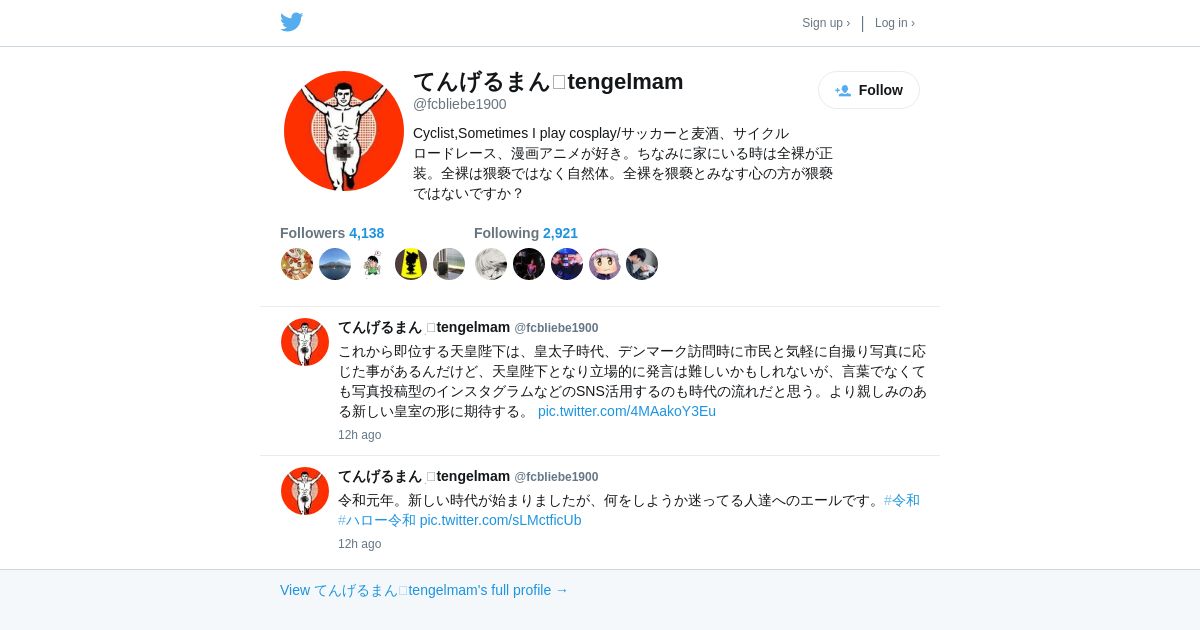The width and height of the screenshot is (1200, 630).
Task: Follow the tengelmam account
Action: coord(869,90)
